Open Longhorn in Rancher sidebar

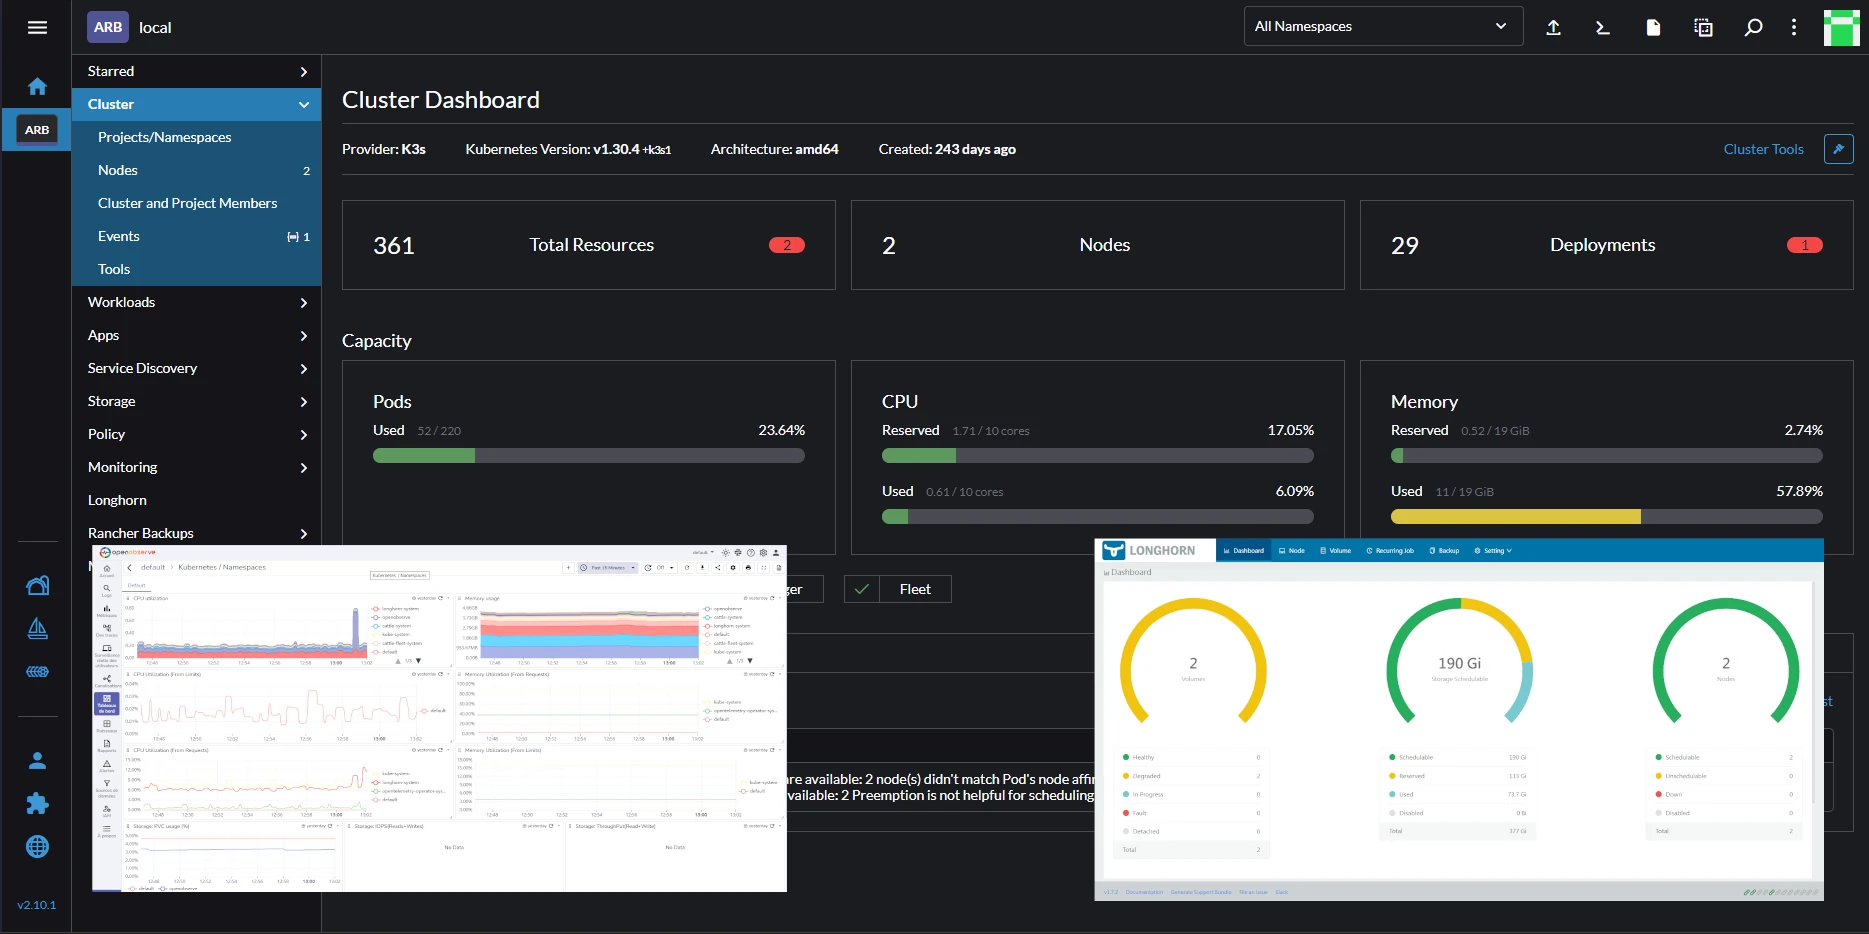click(x=197, y=500)
